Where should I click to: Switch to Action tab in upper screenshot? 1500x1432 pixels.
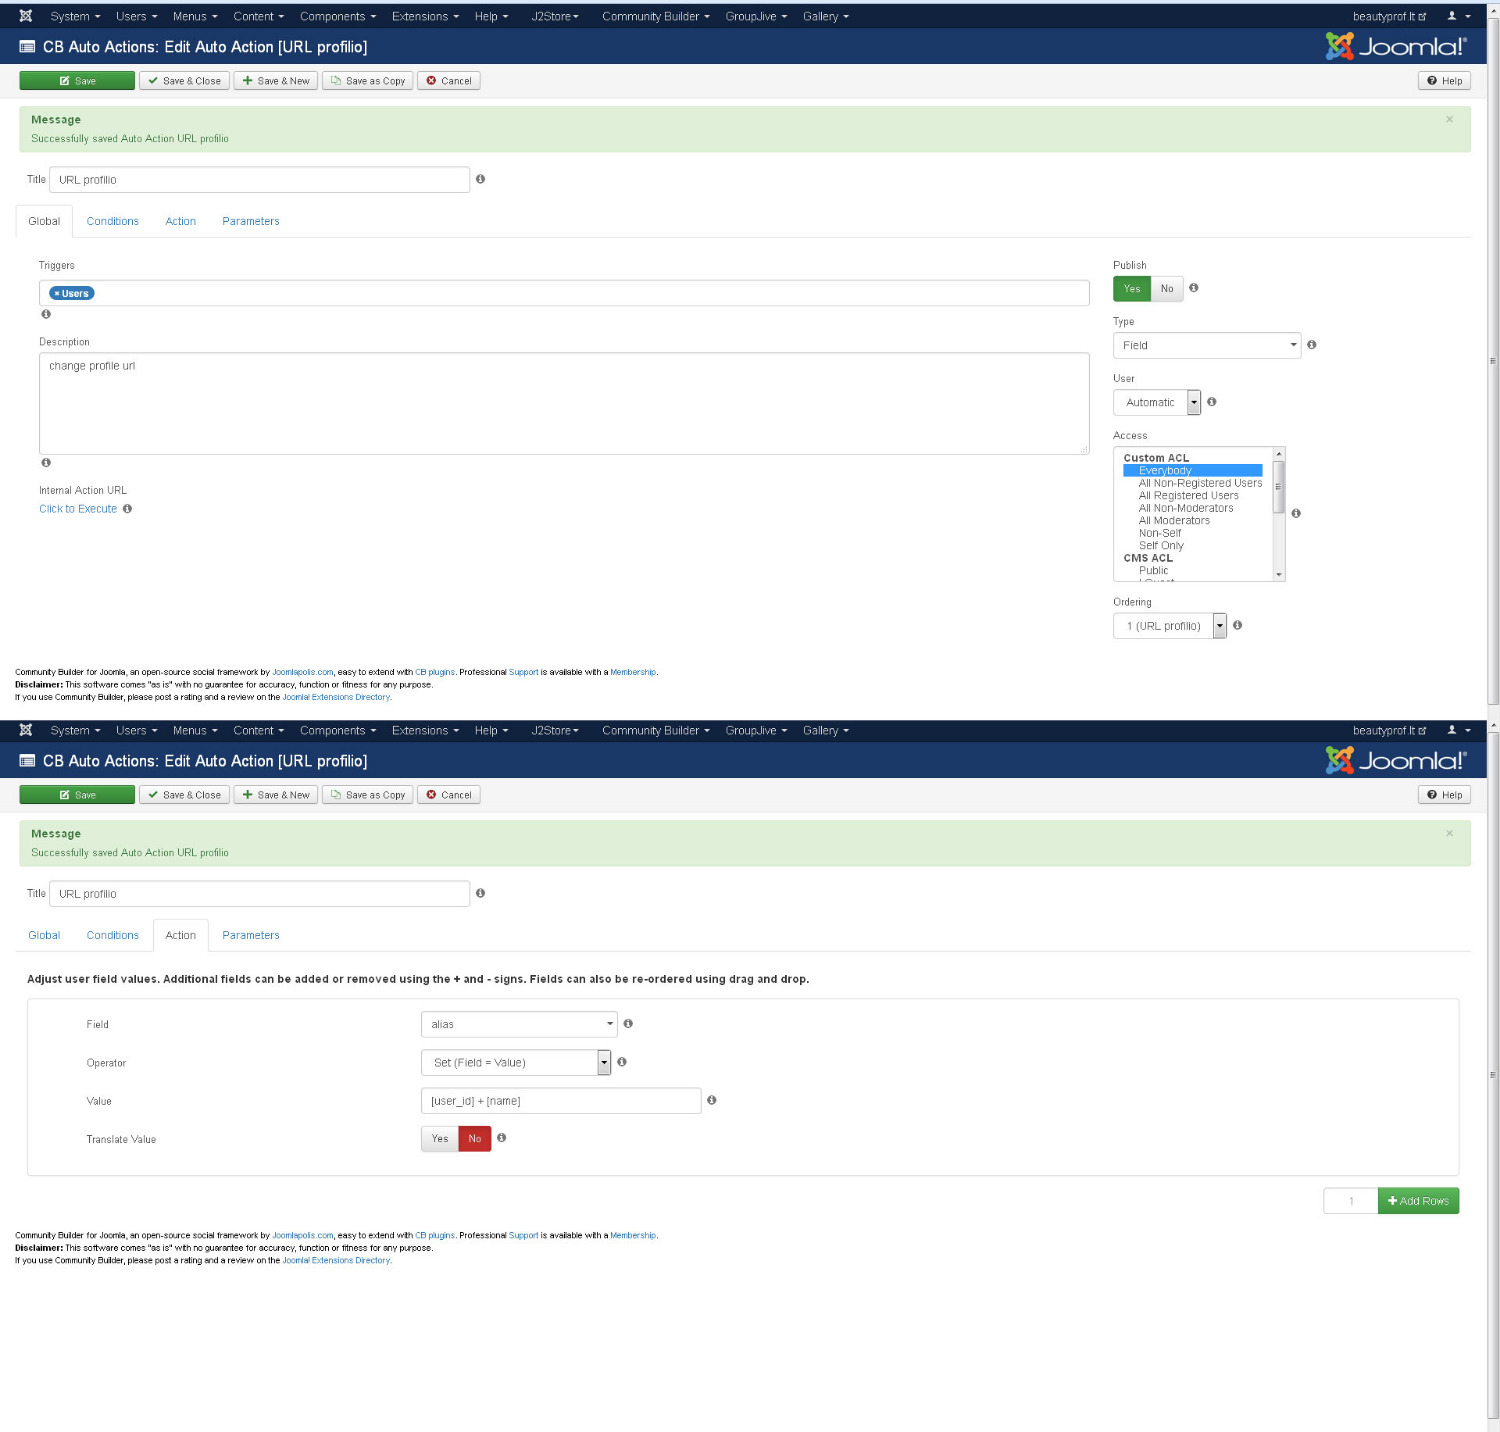click(181, 221)
